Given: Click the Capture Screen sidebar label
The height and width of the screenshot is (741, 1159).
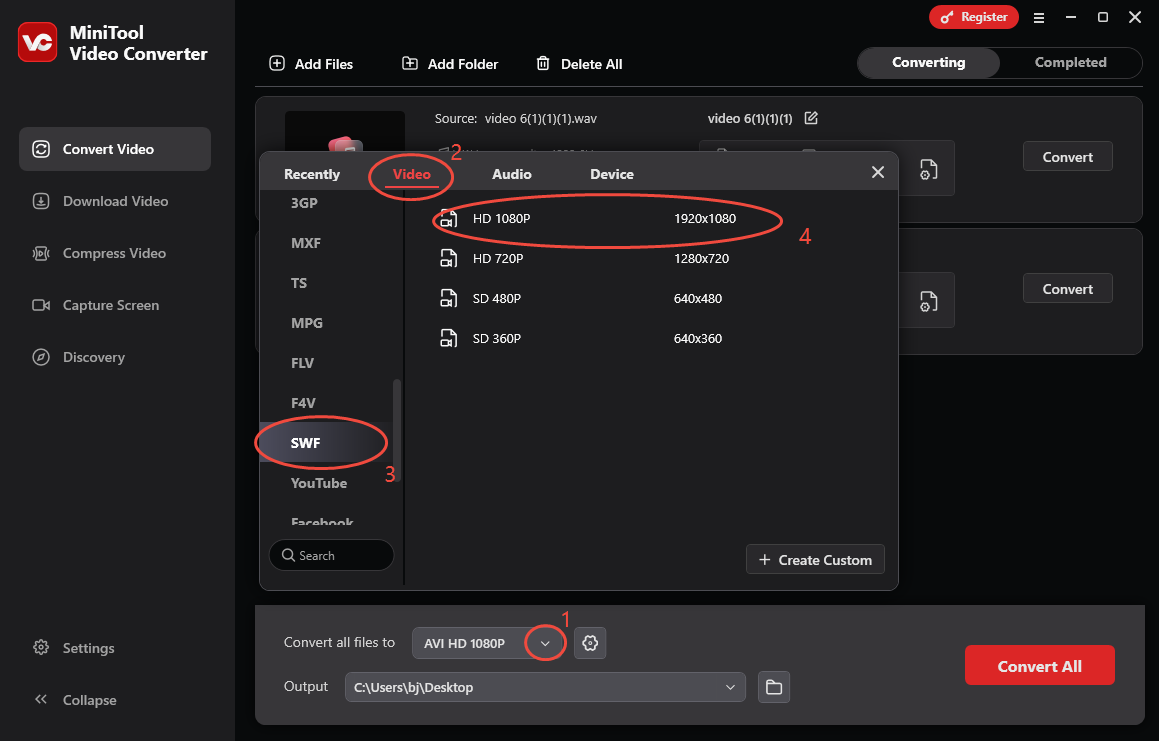Looking at the screenshot, I should coord(111,305).
